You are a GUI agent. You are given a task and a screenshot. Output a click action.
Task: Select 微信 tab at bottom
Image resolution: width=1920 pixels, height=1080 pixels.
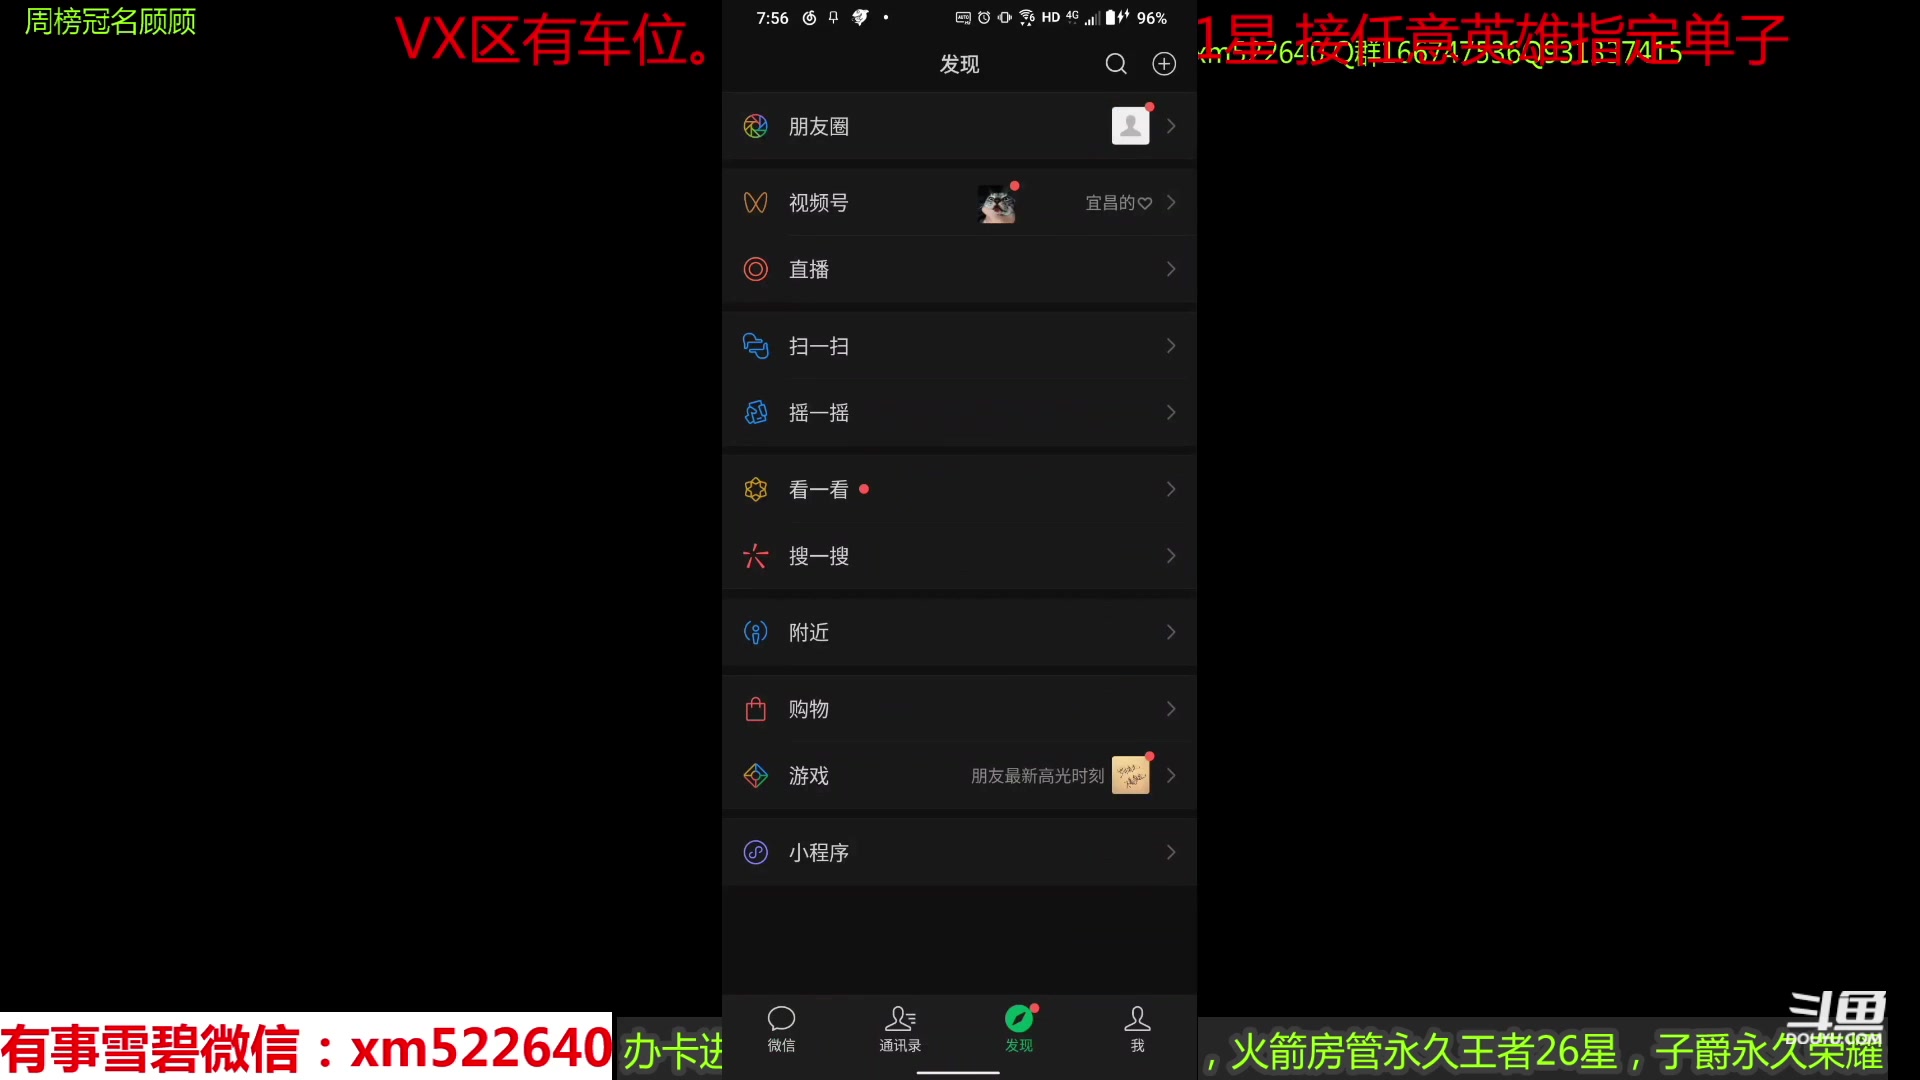pos(781,1029)
